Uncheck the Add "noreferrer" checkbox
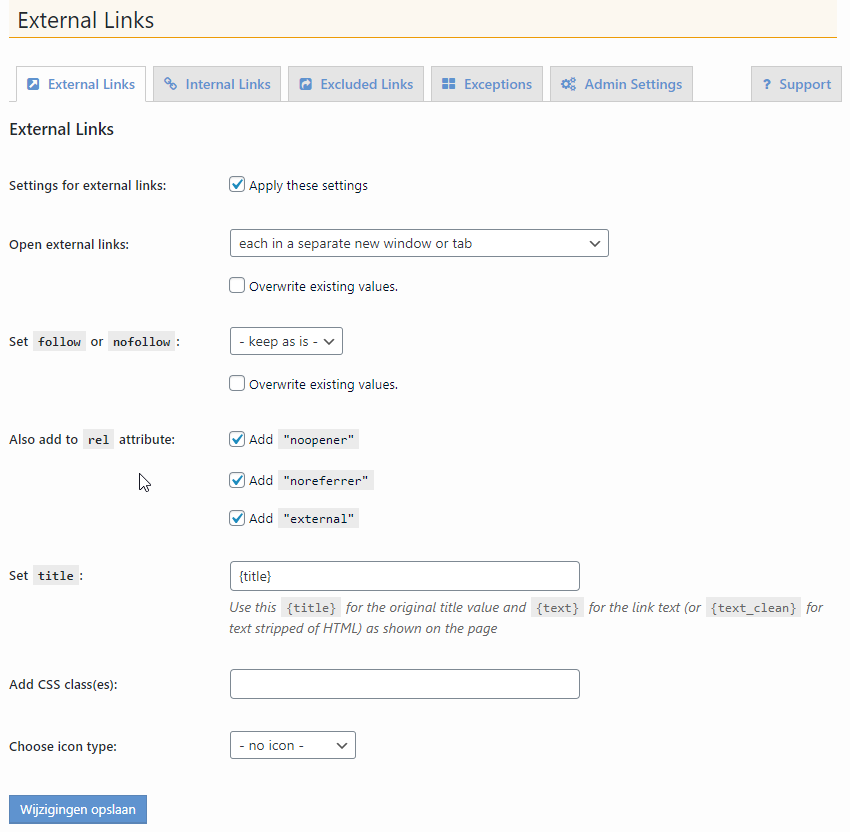Image resolution: width=850 pixels, height=832 pixels. (x=237, y=480)
